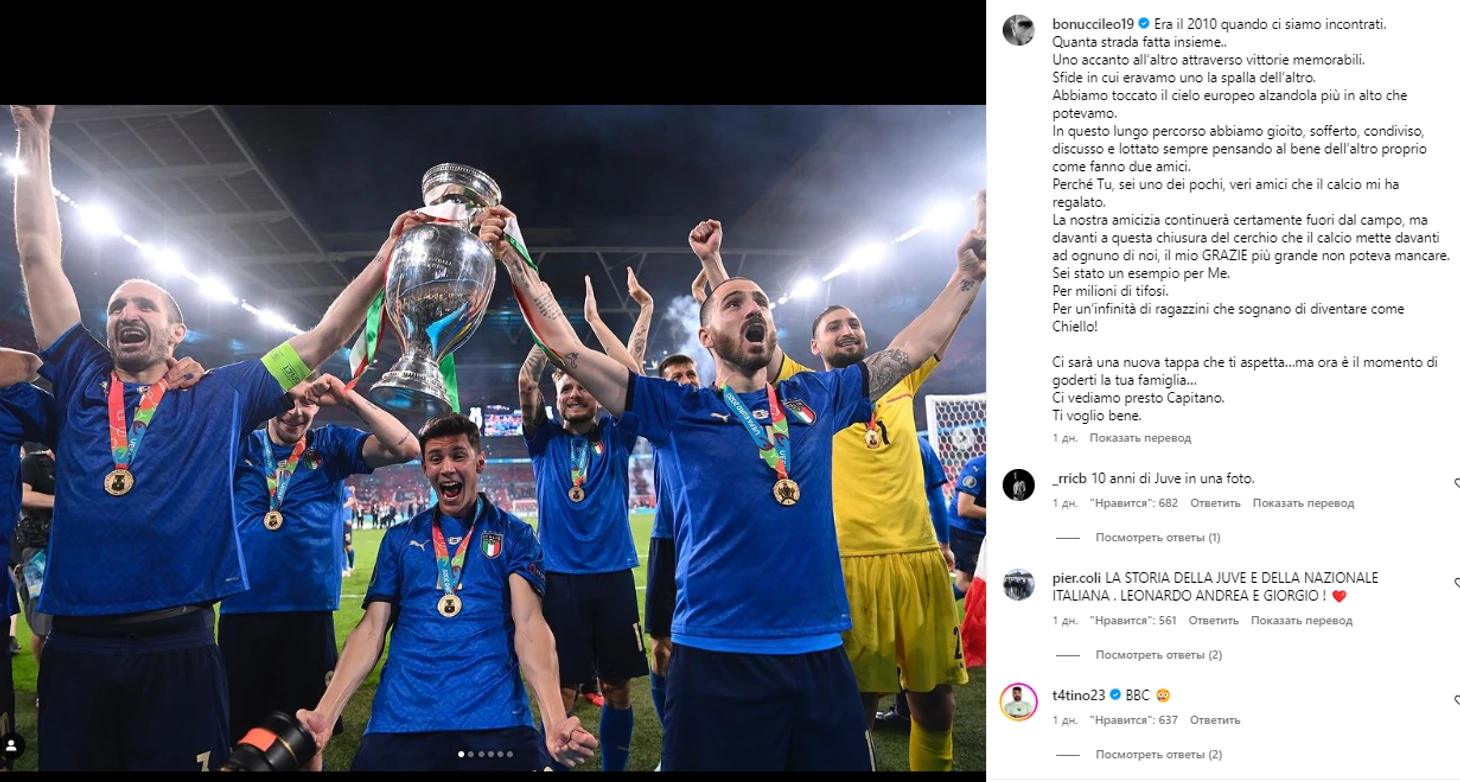The height and width of the screenshot is (782, 1460).
Task: Open bonuccileo19 profile avatar
Action: (x=1018, y=30)
